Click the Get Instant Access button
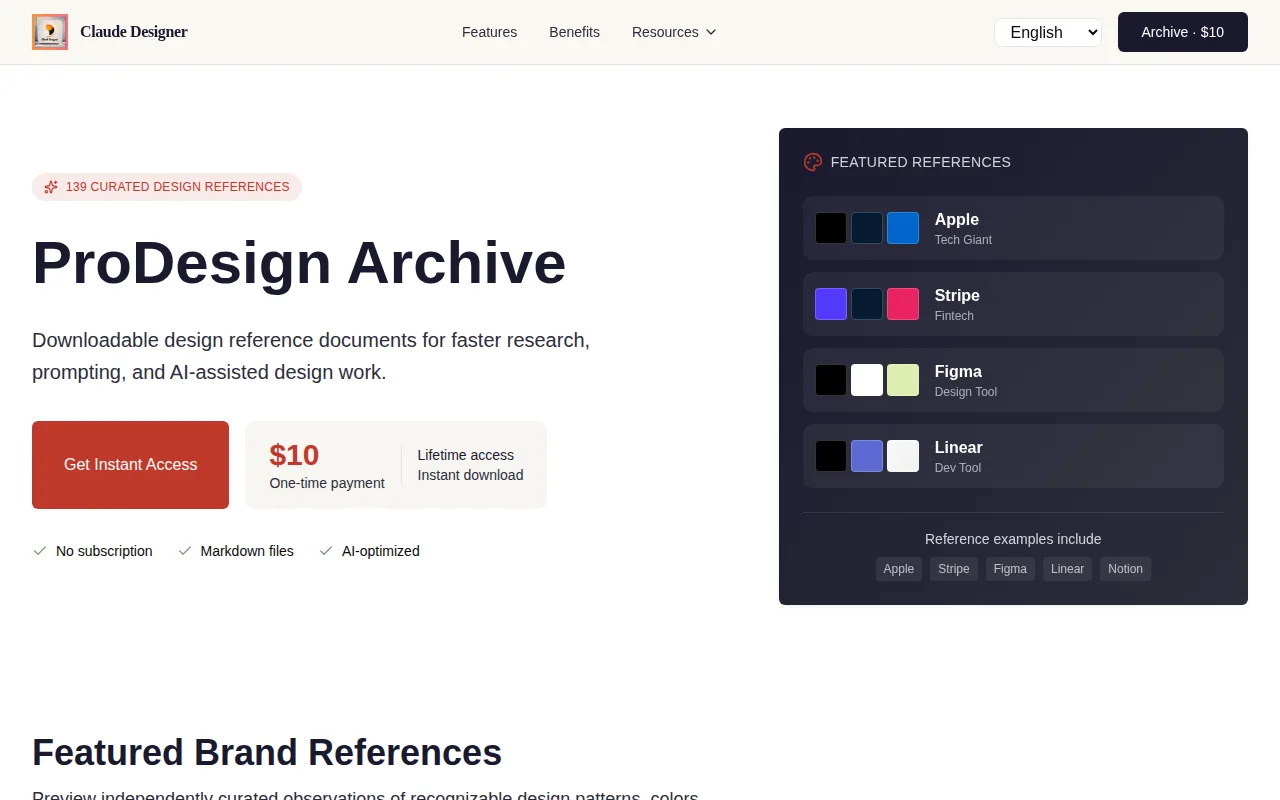 130,465
